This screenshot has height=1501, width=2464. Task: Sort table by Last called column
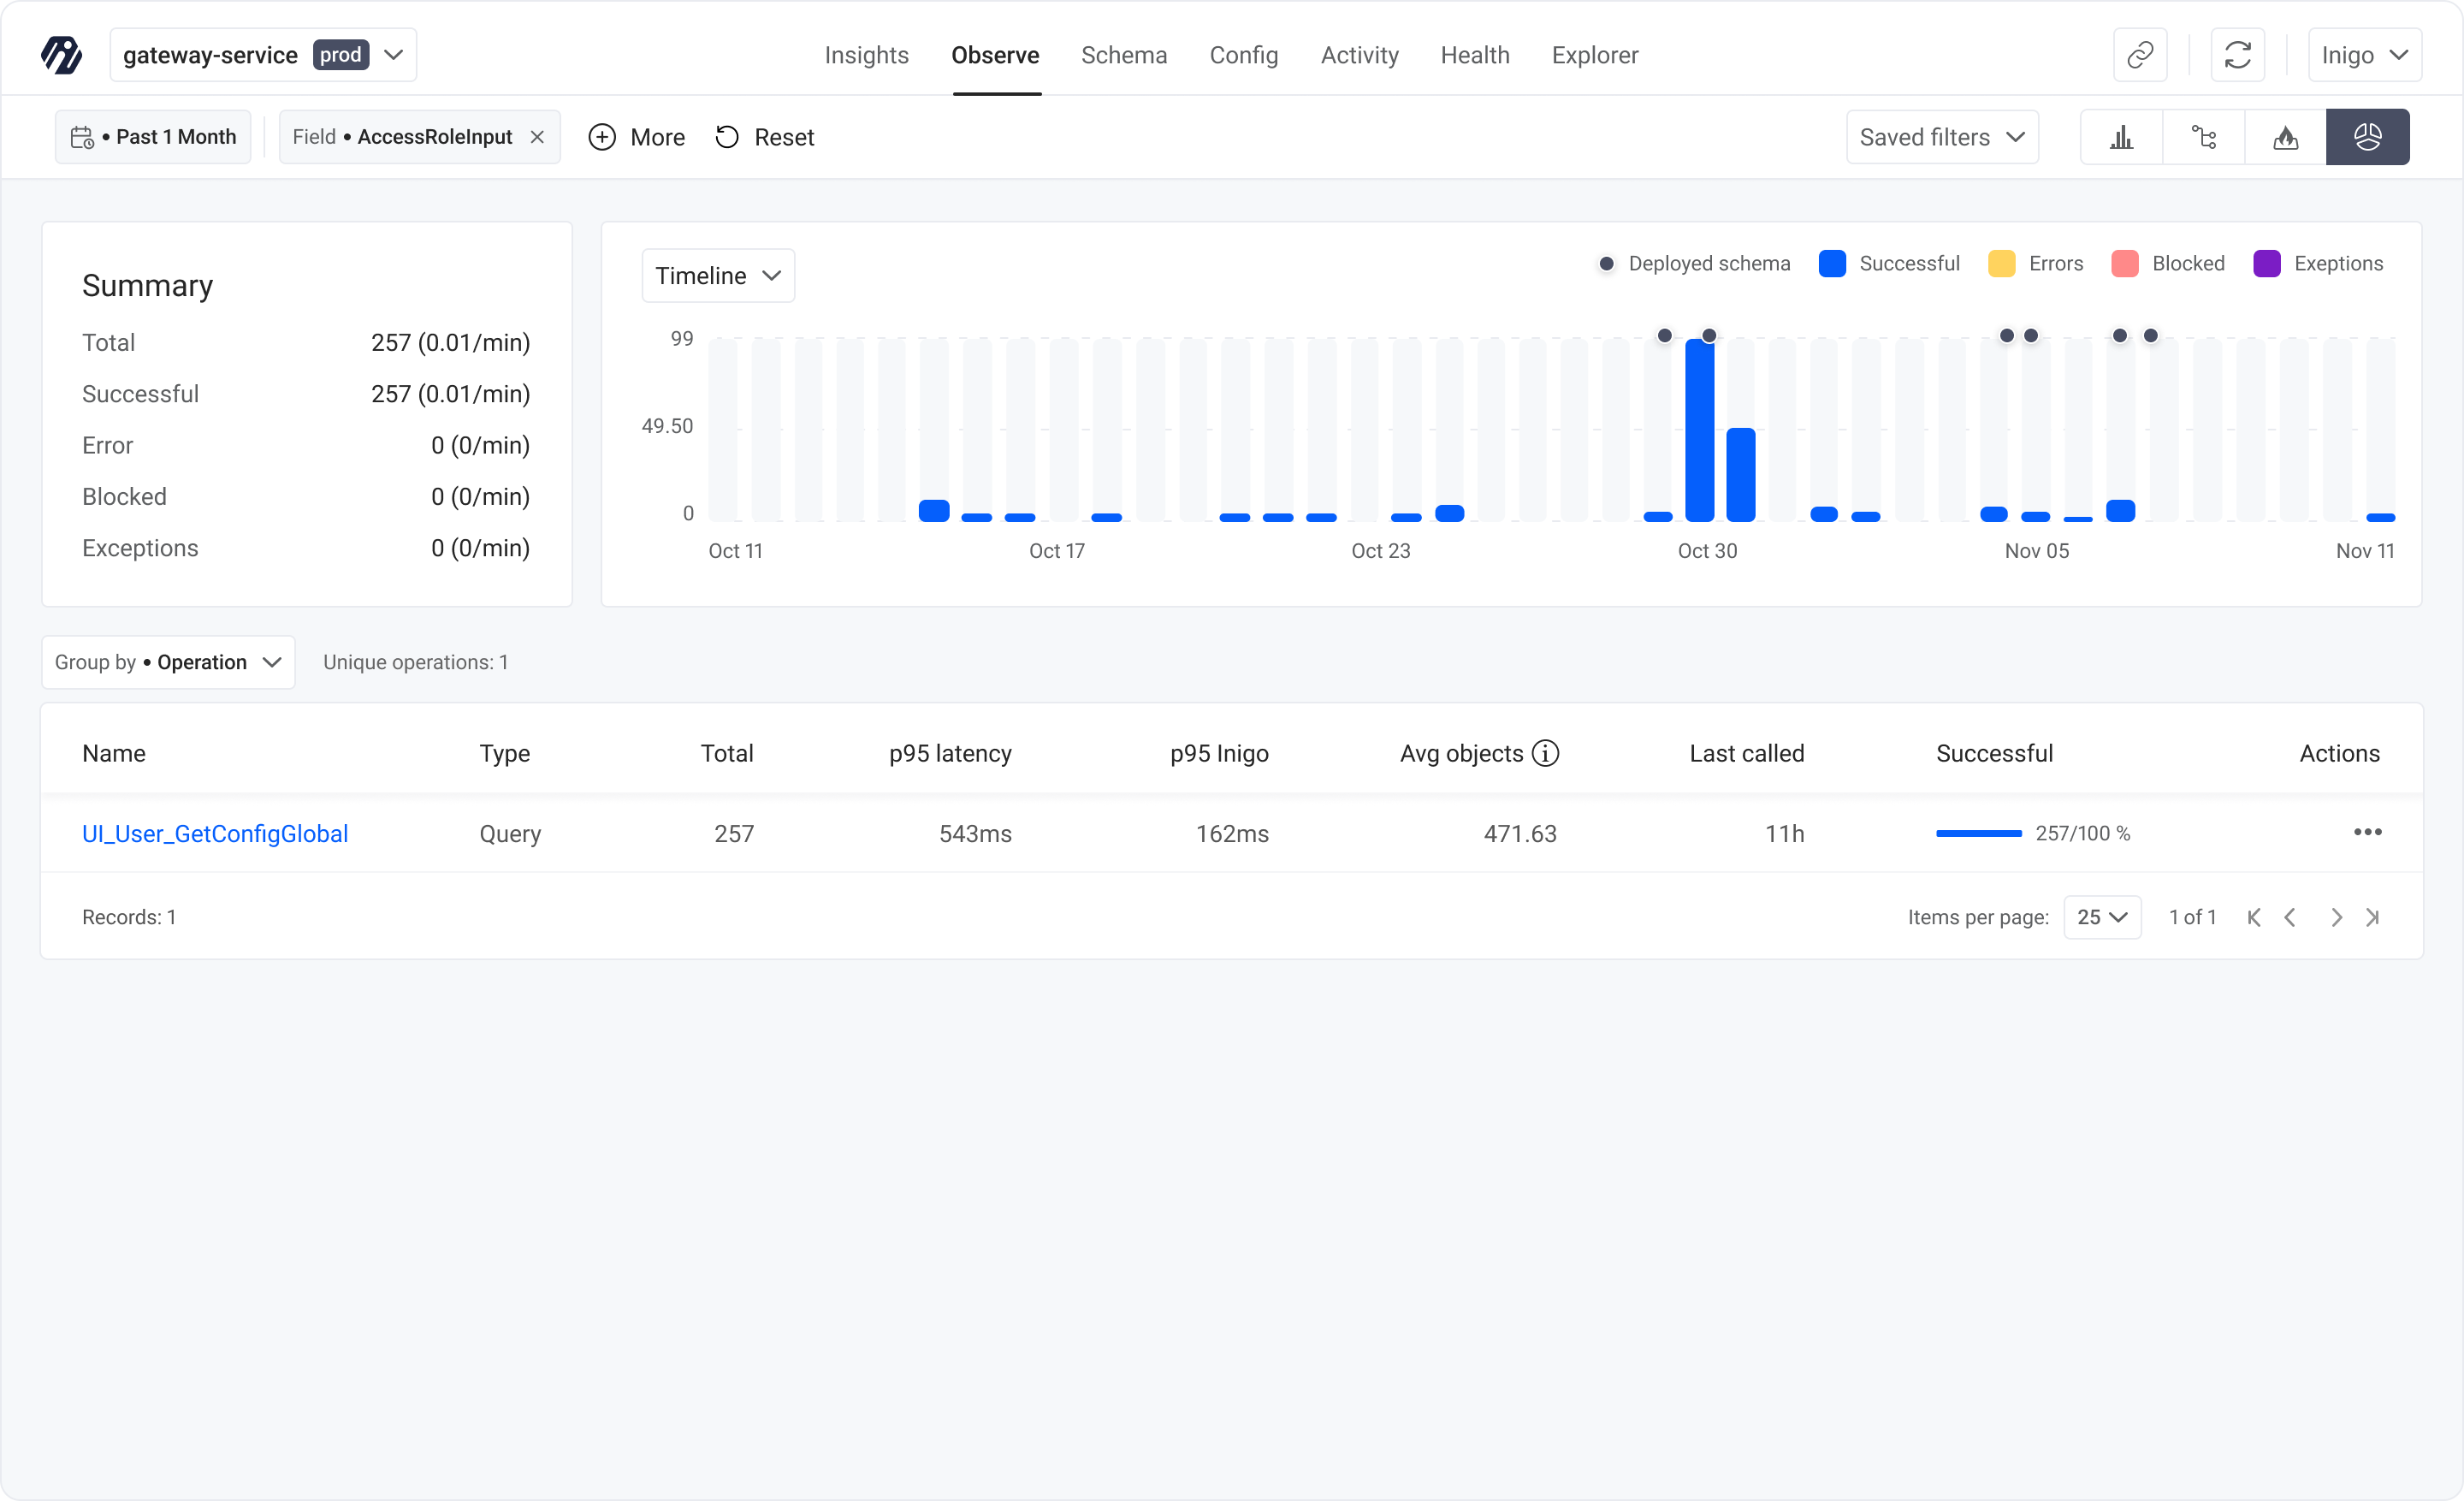coord(1747,753)
